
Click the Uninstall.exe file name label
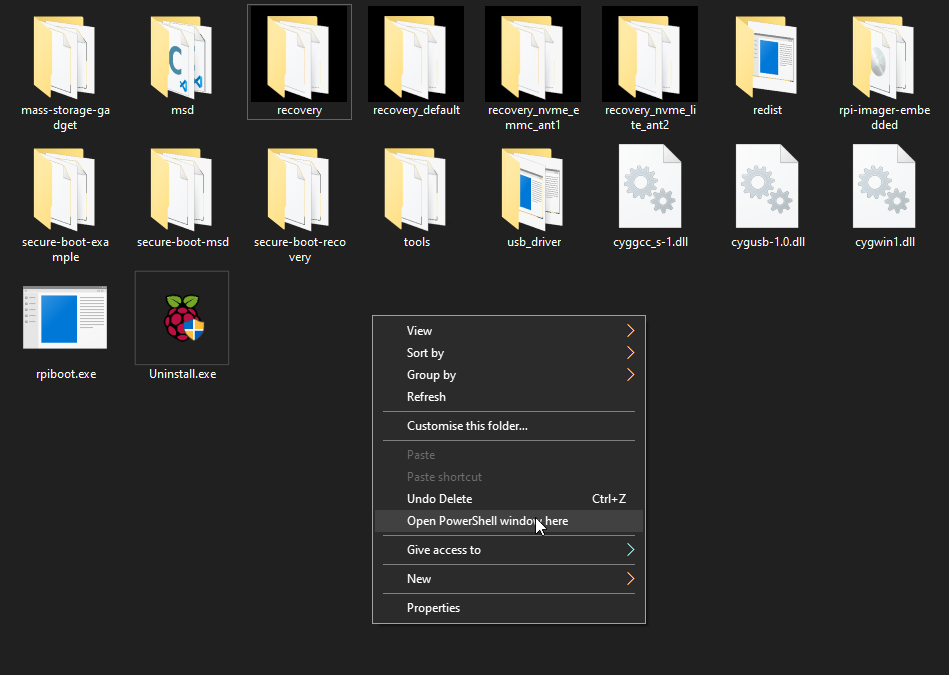click(x=182, y=374)
